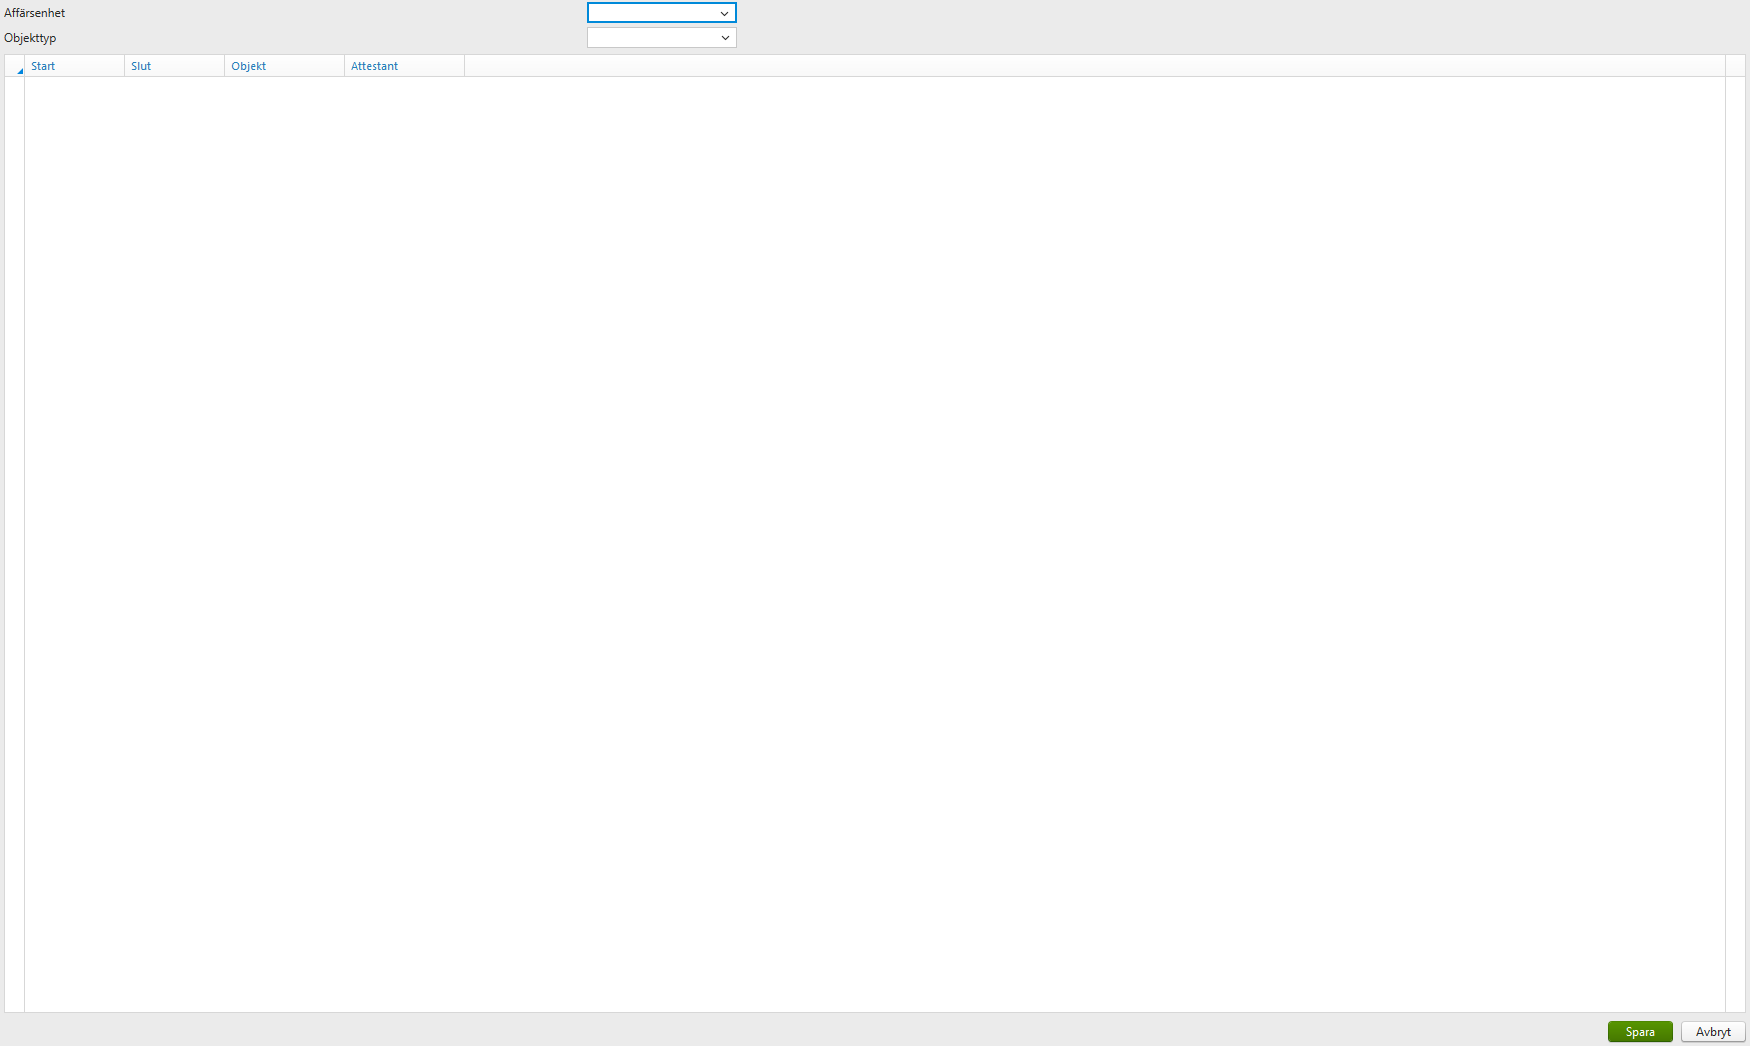Image resolution: width=1750 pixels, height=1046 pixels.
Task: Click the Affärsenhet label
Action: coord(34,12)
